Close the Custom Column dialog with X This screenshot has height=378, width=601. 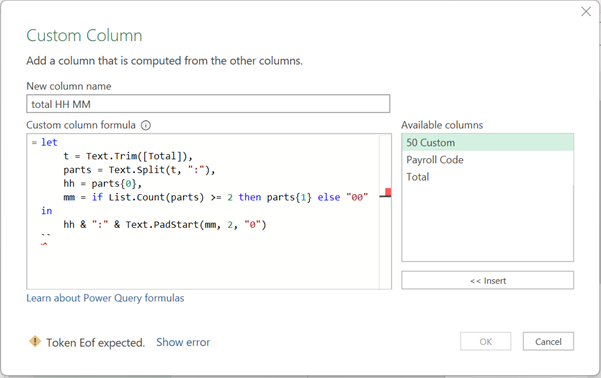(x=586, y=12)
